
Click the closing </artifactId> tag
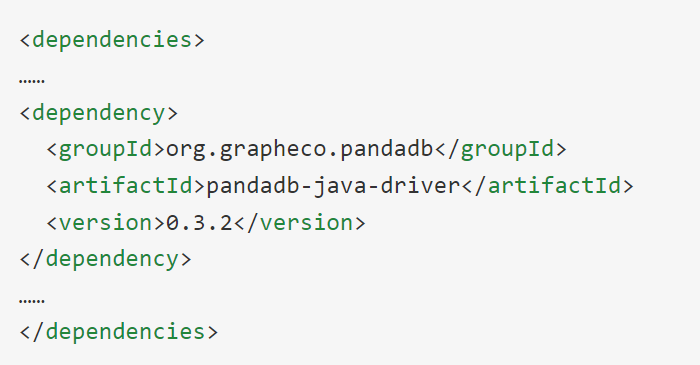[547, 186]
